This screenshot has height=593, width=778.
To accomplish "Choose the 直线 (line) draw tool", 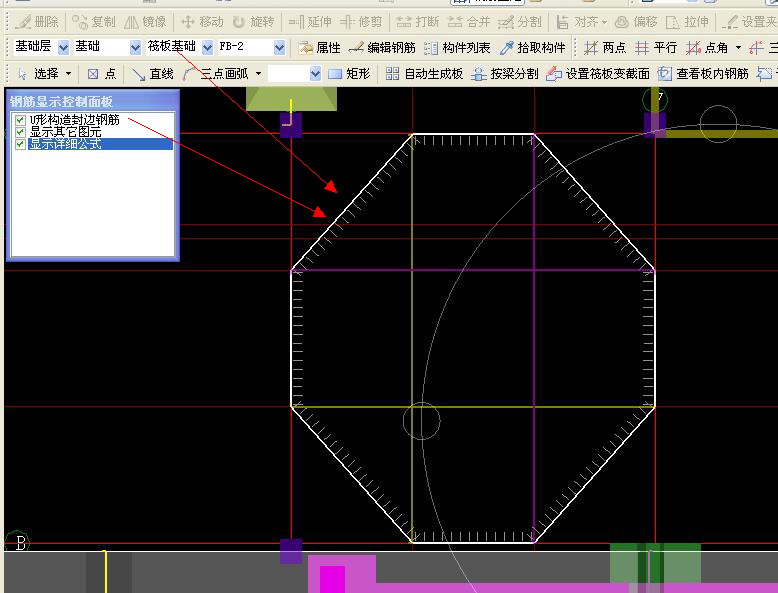I will (x=152, y=74).
